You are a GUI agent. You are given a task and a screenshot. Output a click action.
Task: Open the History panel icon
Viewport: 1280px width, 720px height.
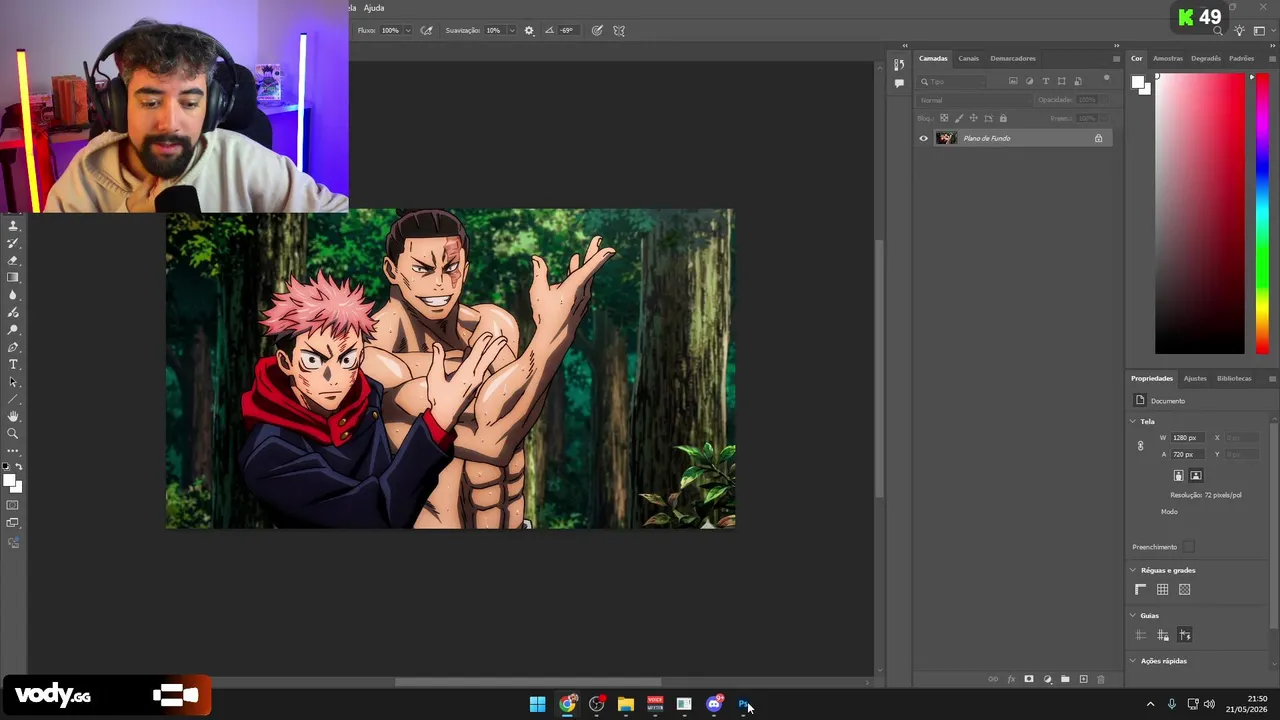[899, 65]
